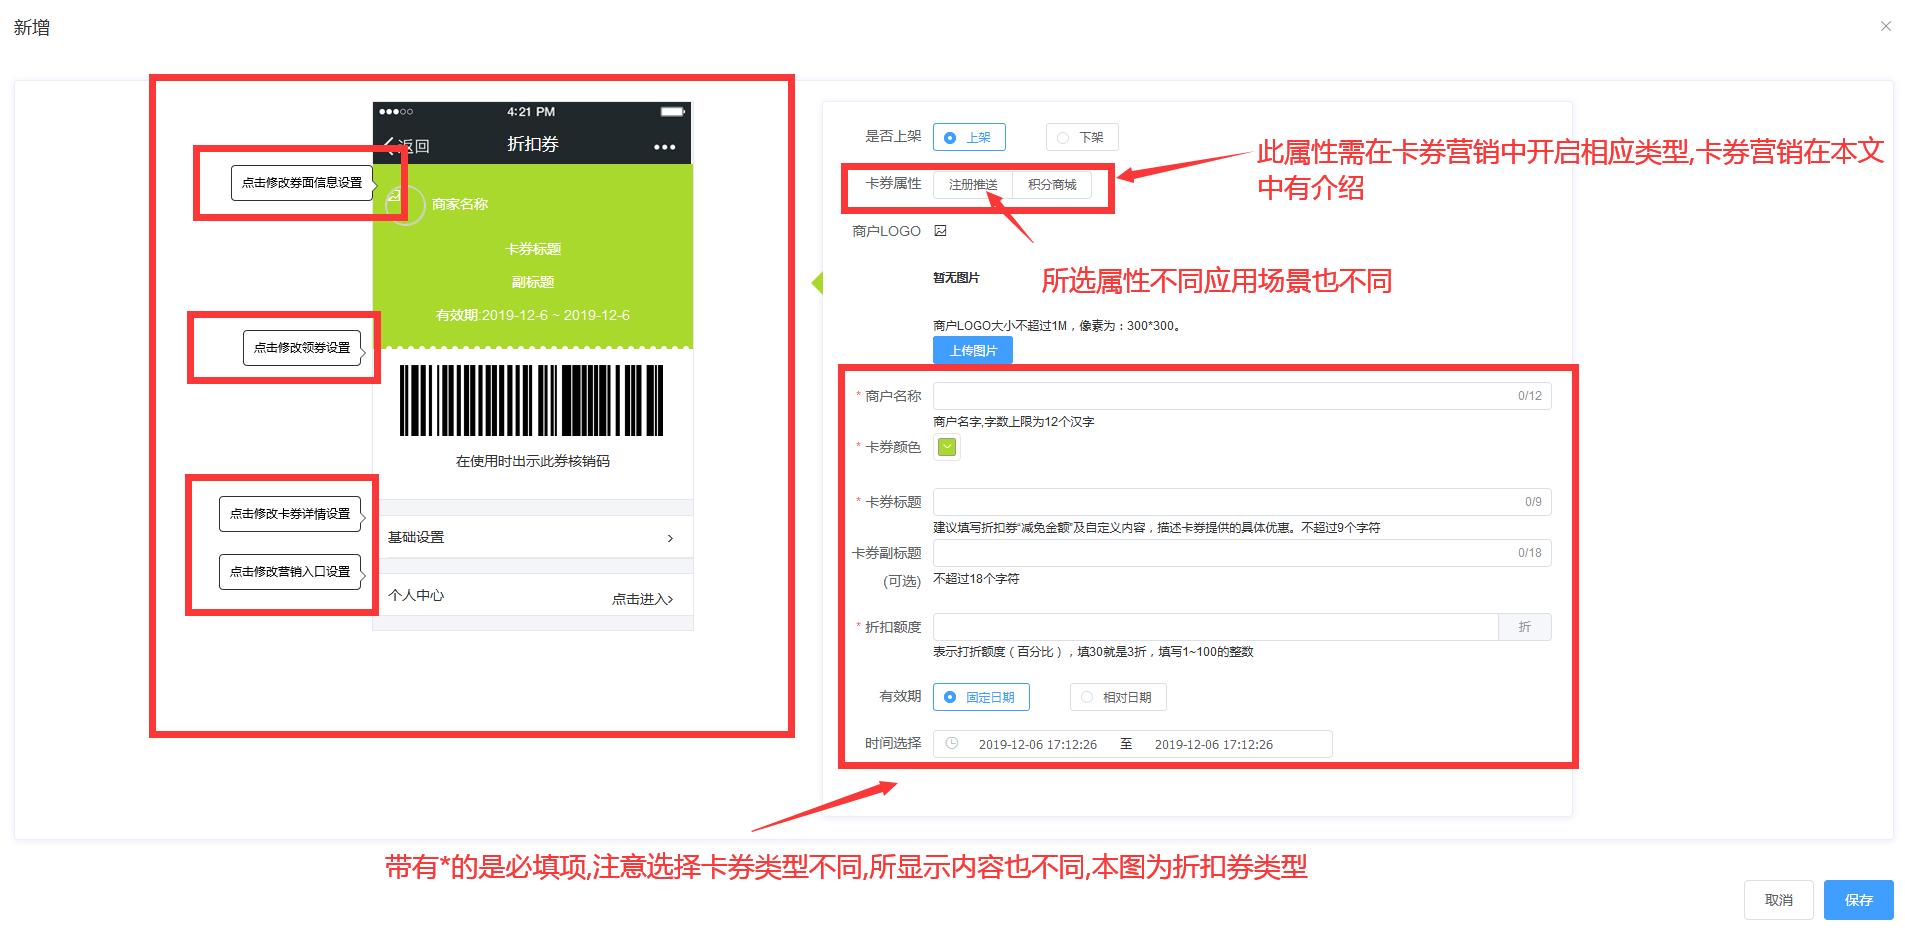This screenshot has width=1905, height=933.
Task: Click 点击修改领券设置 button
Action: (302, 348)
